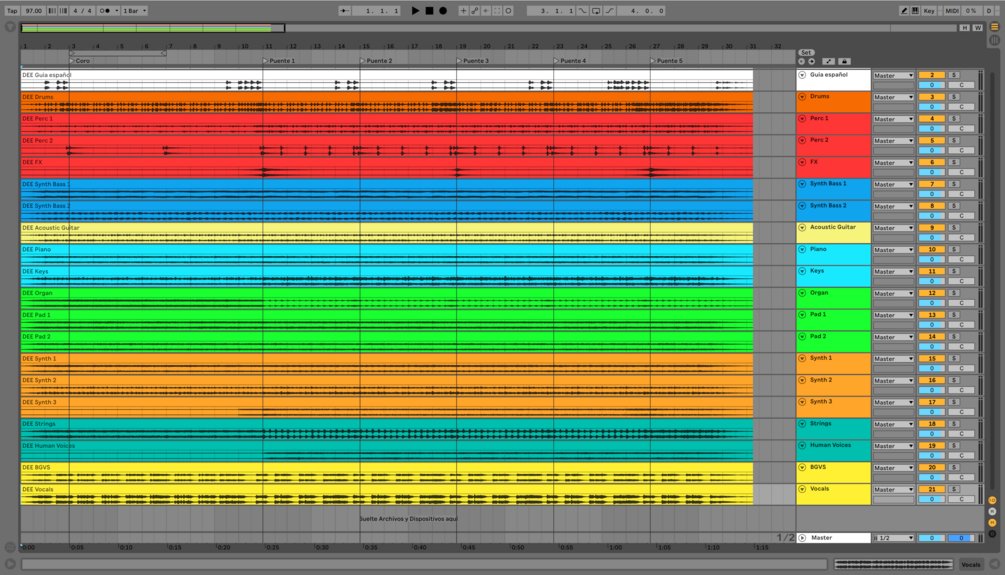Viewport: 1005px width, 575px height.
Task: Show the In/Out section with I-O button
Action: click(x=991, y=500)
